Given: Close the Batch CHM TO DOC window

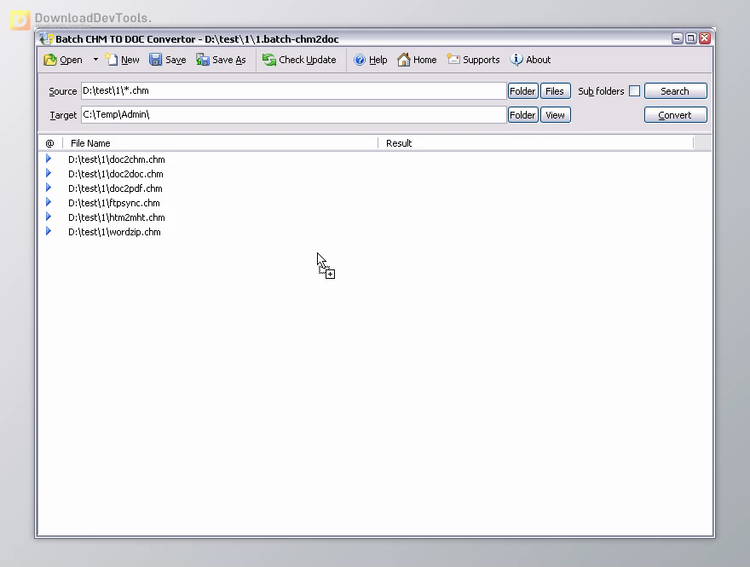Looking at the screenshot, I should point(705,38).
